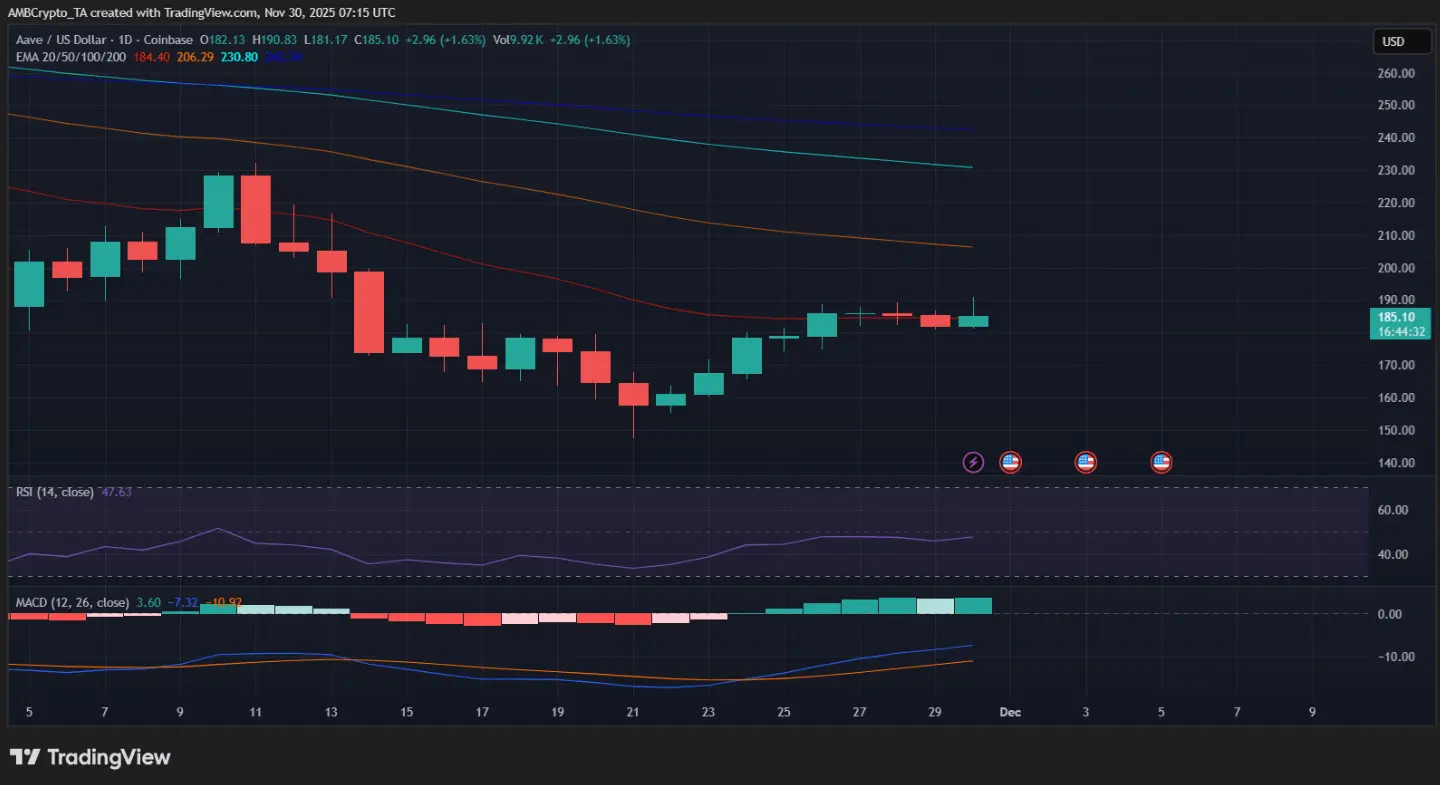Image resolution: width=1440 pixels, height=785 pixels.
Task: Click the 220.00 price axis label
Action: [x=1394, y=203]
